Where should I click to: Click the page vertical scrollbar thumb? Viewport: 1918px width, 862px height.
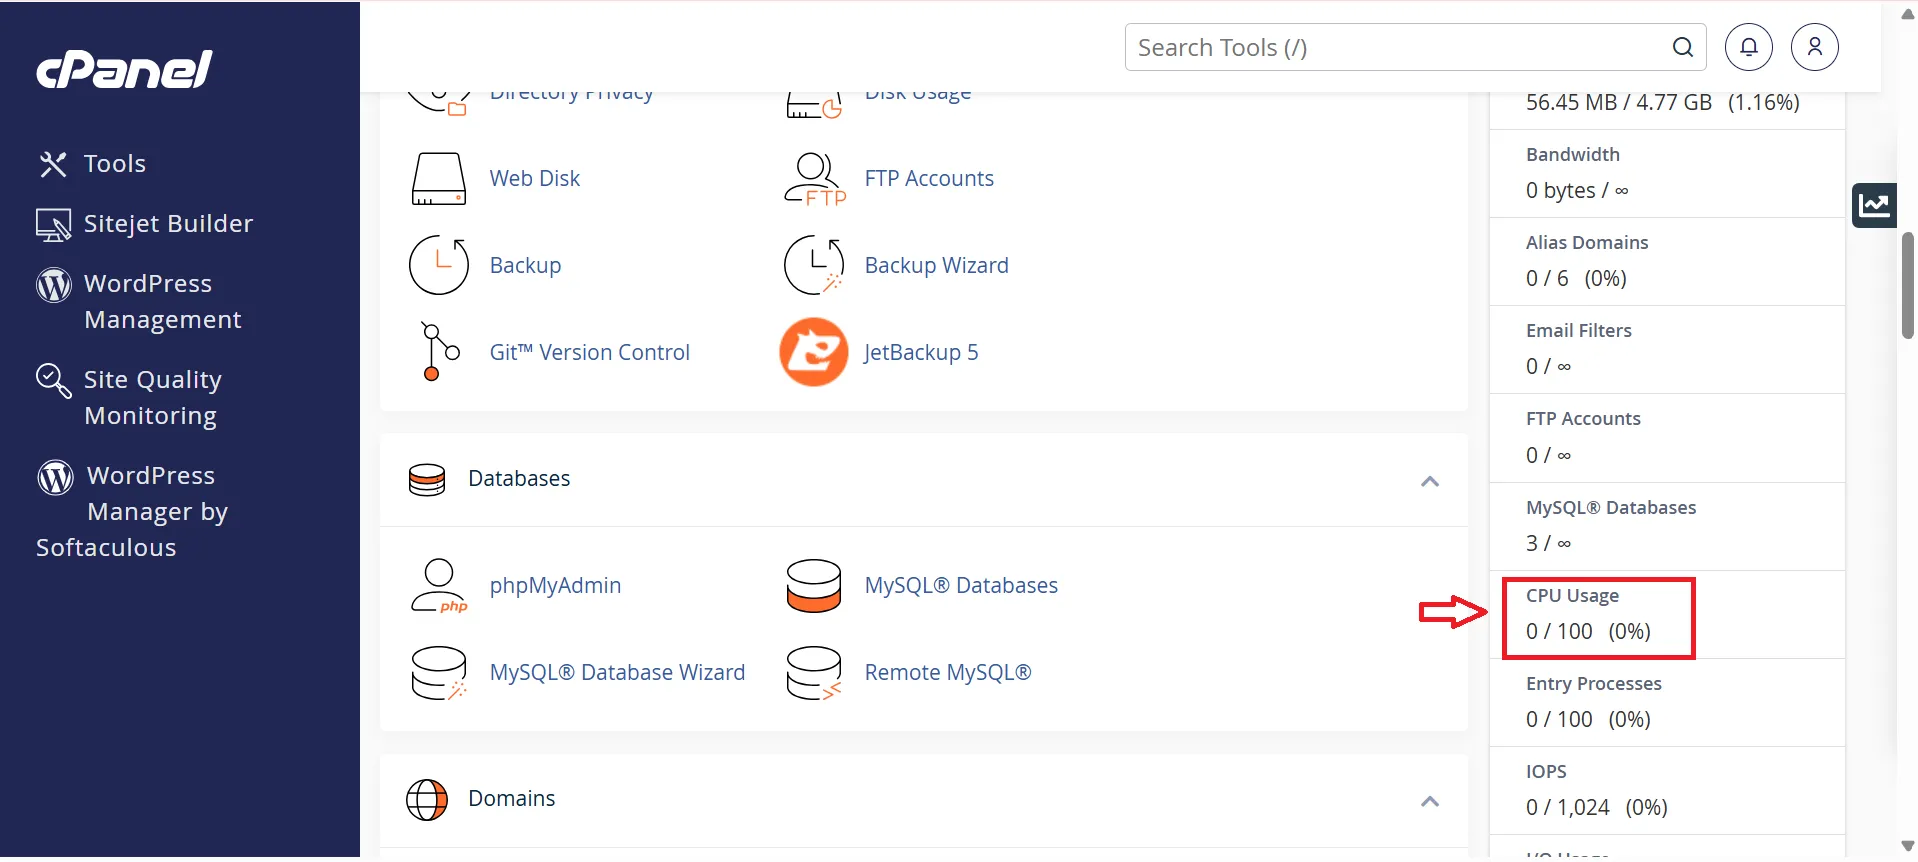click(1907, 286)
